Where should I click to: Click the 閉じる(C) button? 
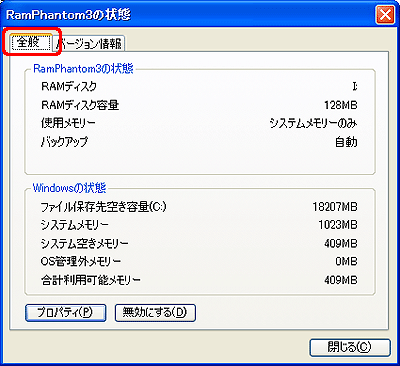pyautogui.click(x=350, y=348)
